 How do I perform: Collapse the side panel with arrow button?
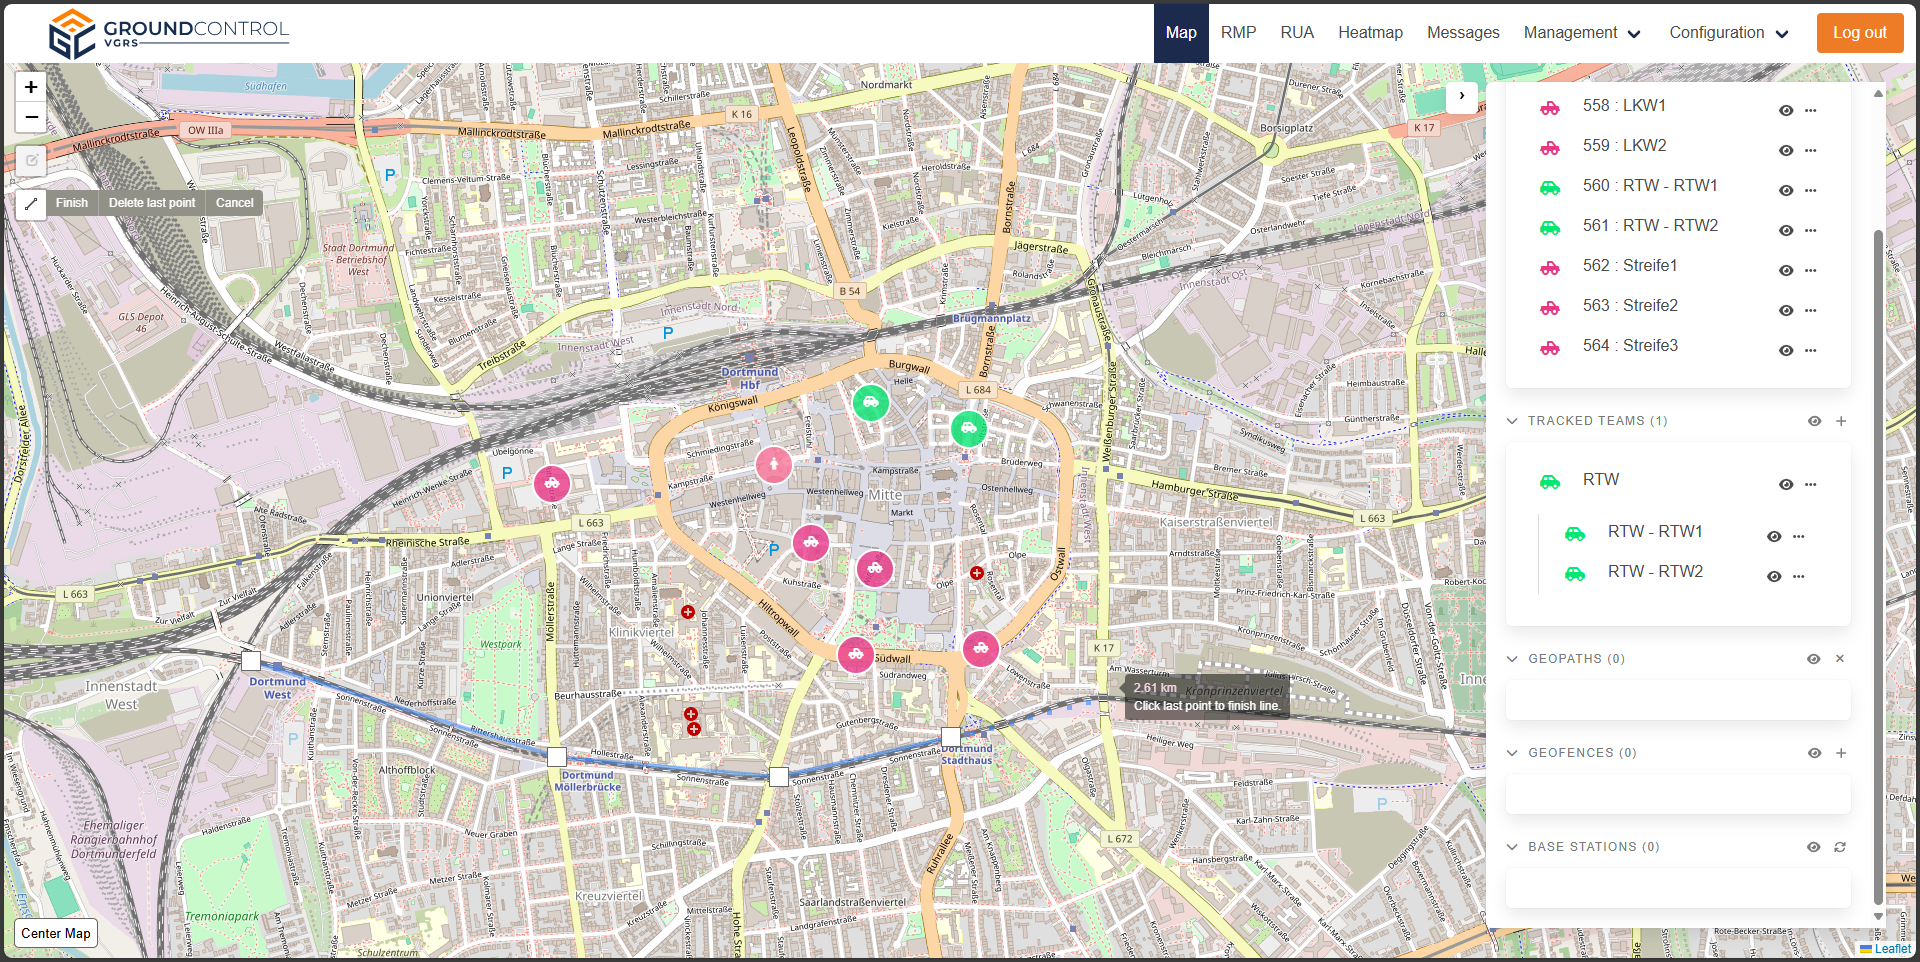(x=1461, y=97)
